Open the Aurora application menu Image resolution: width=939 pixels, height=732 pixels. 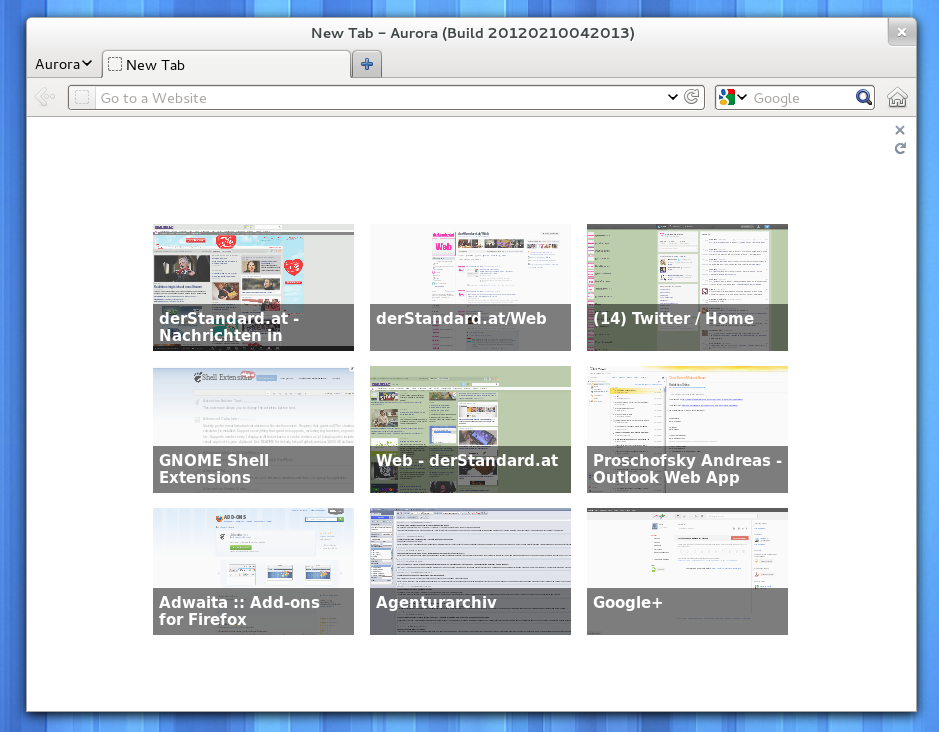point(63,64)
